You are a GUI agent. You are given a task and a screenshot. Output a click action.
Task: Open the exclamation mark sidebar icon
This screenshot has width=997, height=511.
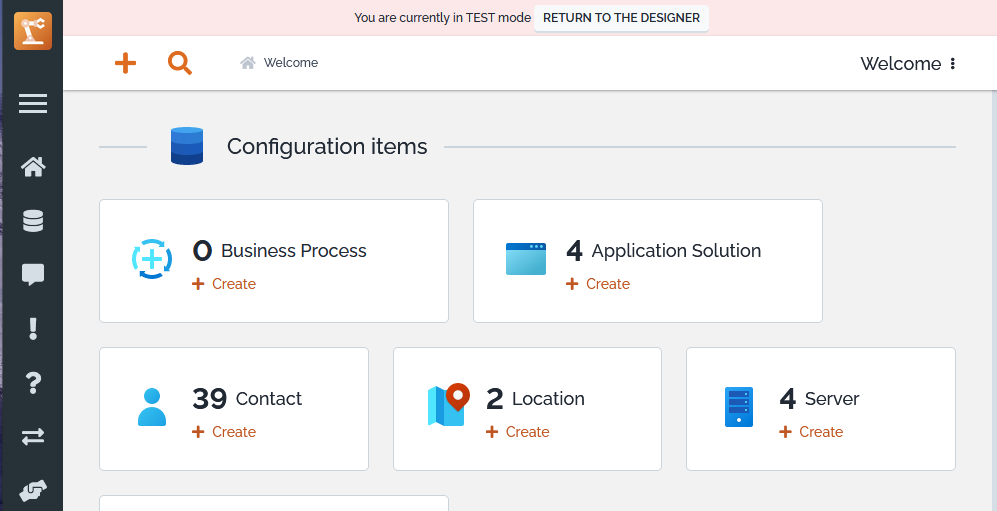33,329
